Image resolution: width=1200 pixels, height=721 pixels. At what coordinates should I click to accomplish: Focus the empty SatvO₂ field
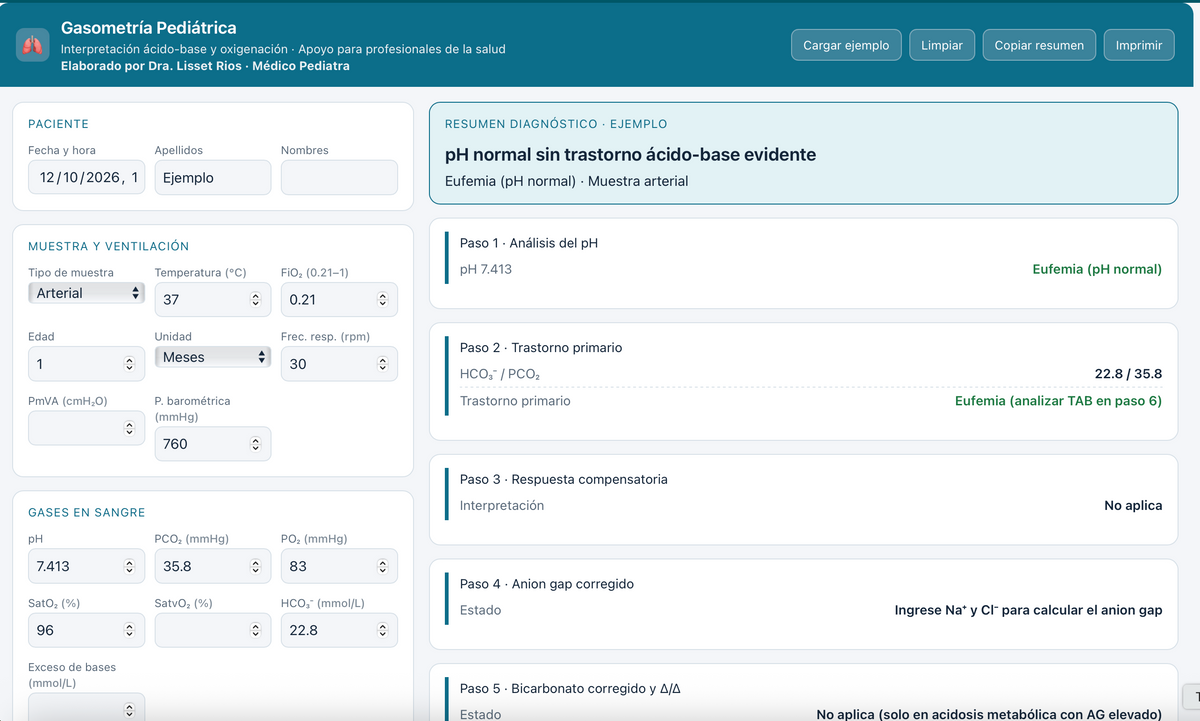click(212, 630)
